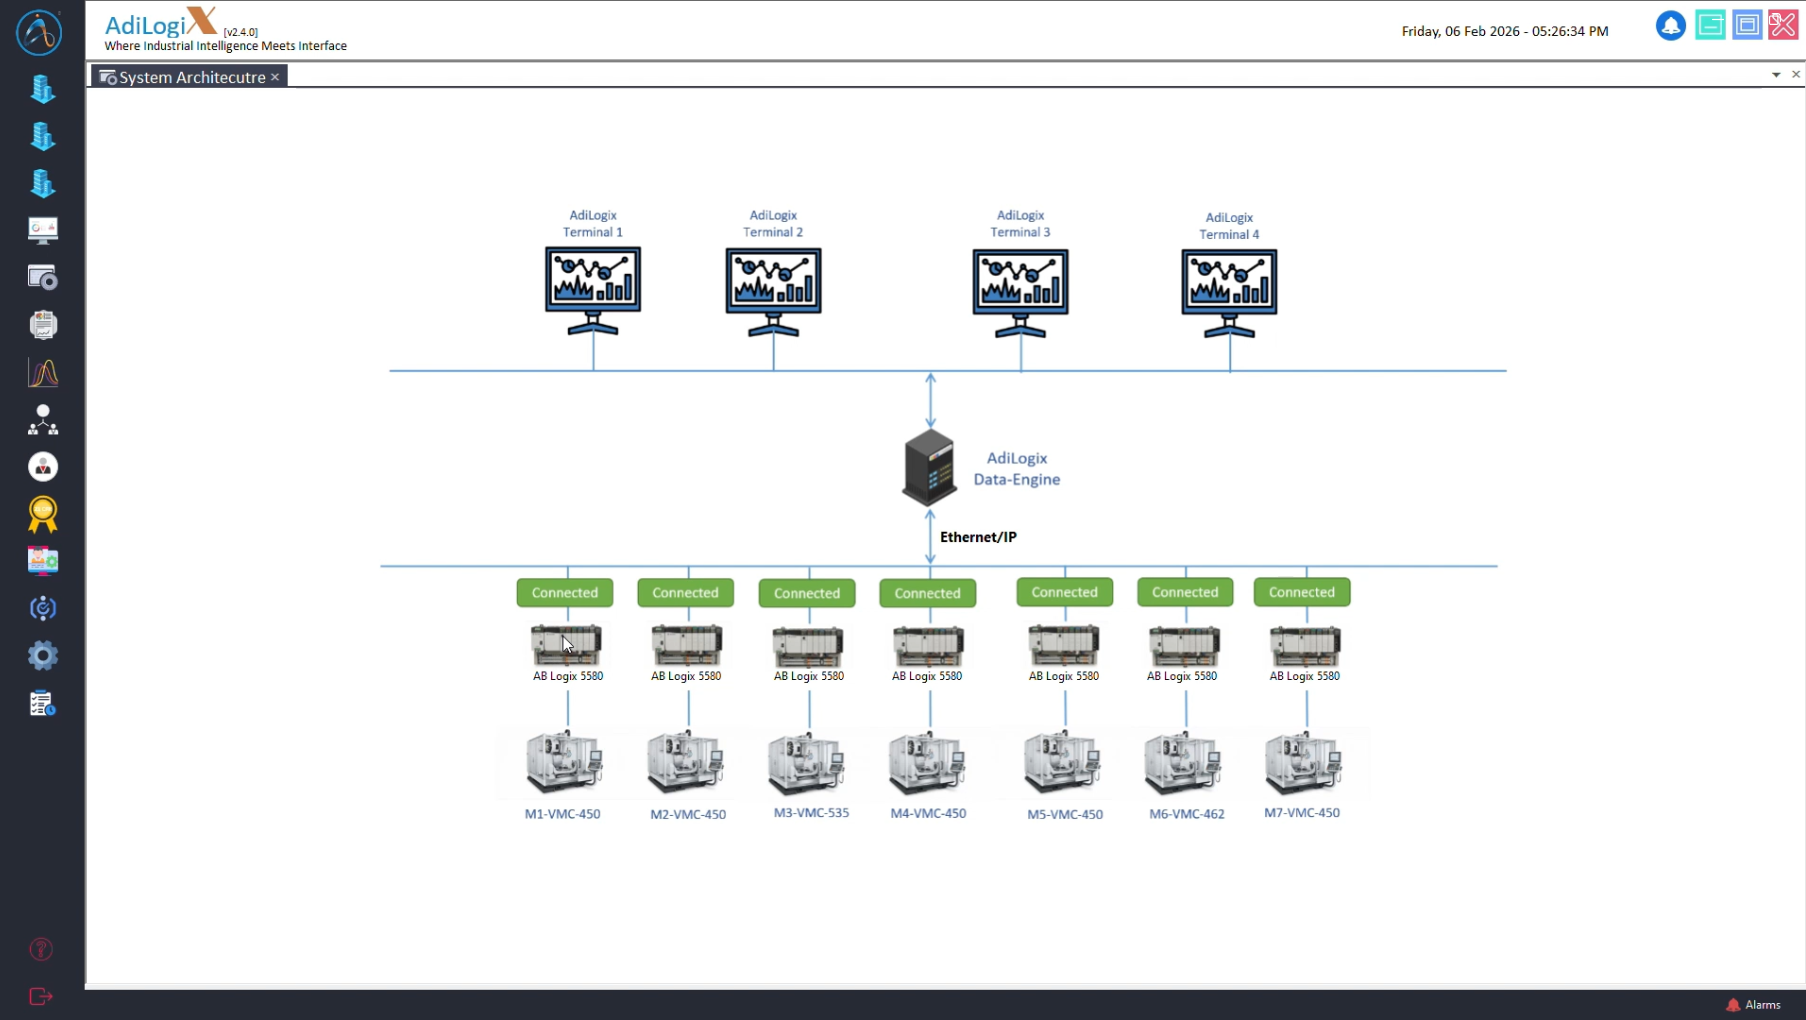
Task: Click the dashboard monitor sidebar icon
Action: 42,230
